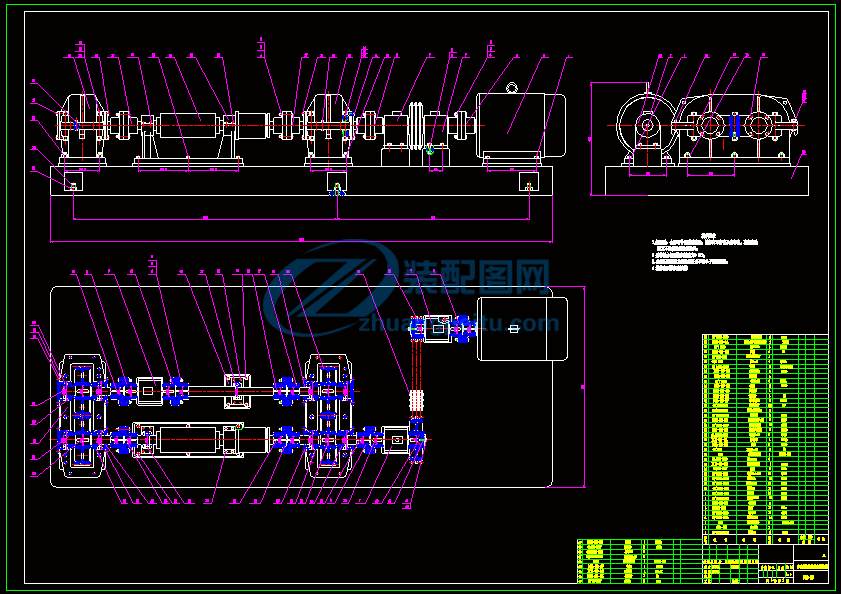Viewport: 841px width, 594px height.
Task: Click the belt pulley in front elevation view
Action: coord(417,127)
